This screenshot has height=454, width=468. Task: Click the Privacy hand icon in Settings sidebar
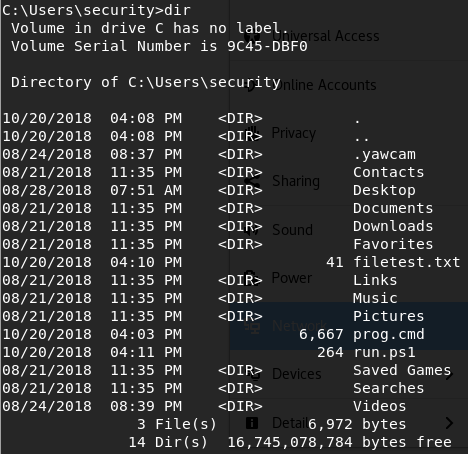point(252,133)
